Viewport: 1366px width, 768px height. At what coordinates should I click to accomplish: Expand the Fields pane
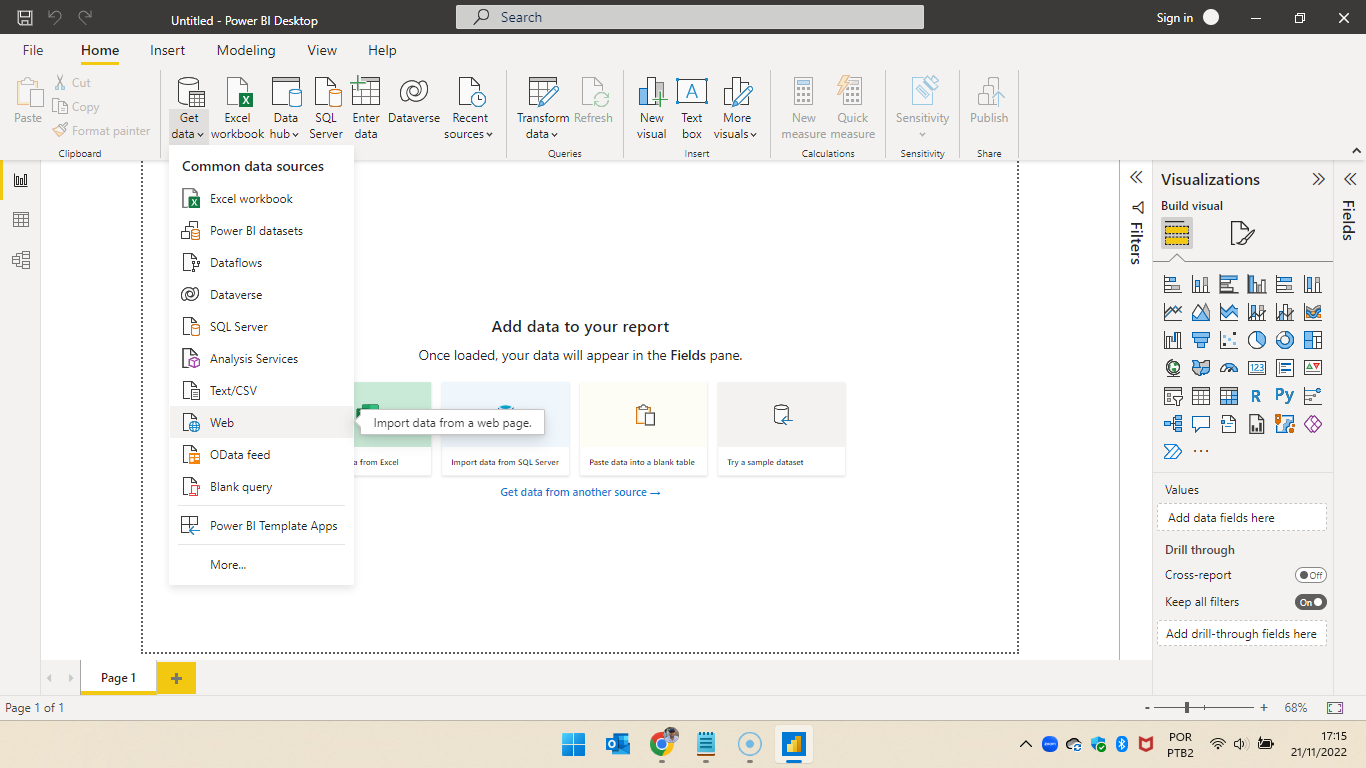1349,179
